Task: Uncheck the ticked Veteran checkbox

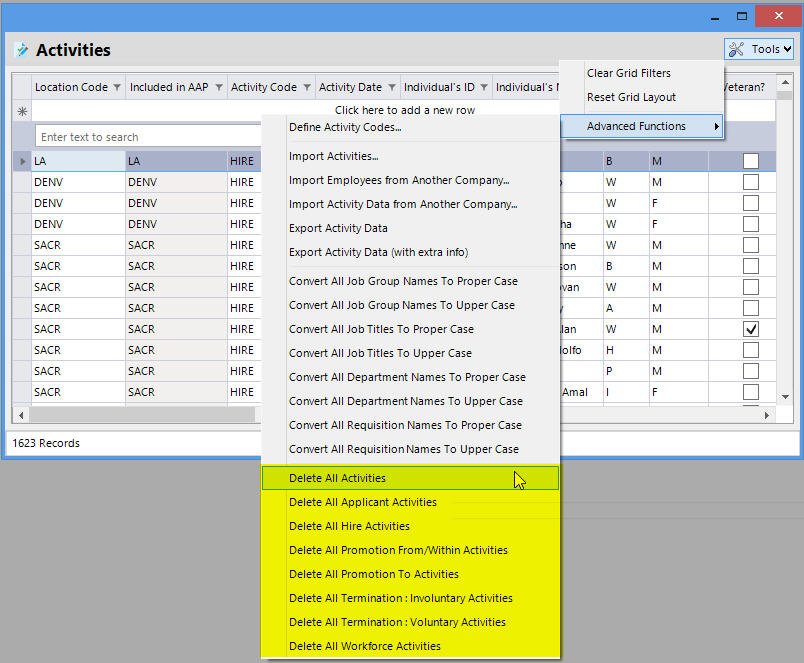Action: pos(751,329)
